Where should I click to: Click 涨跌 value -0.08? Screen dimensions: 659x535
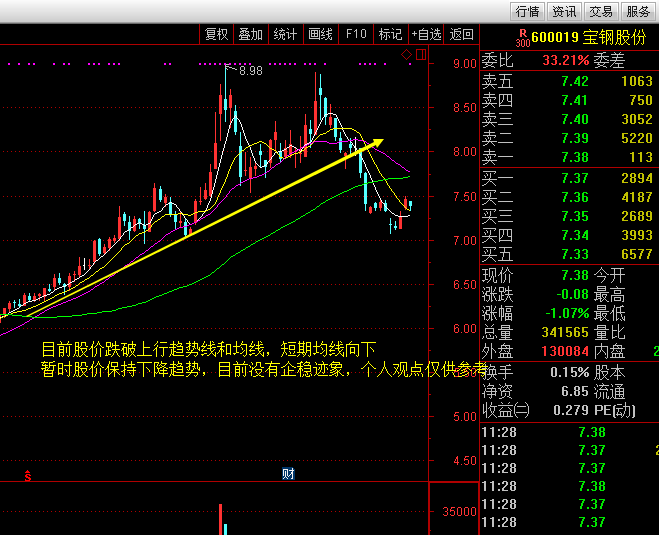[x=572, y=294]
